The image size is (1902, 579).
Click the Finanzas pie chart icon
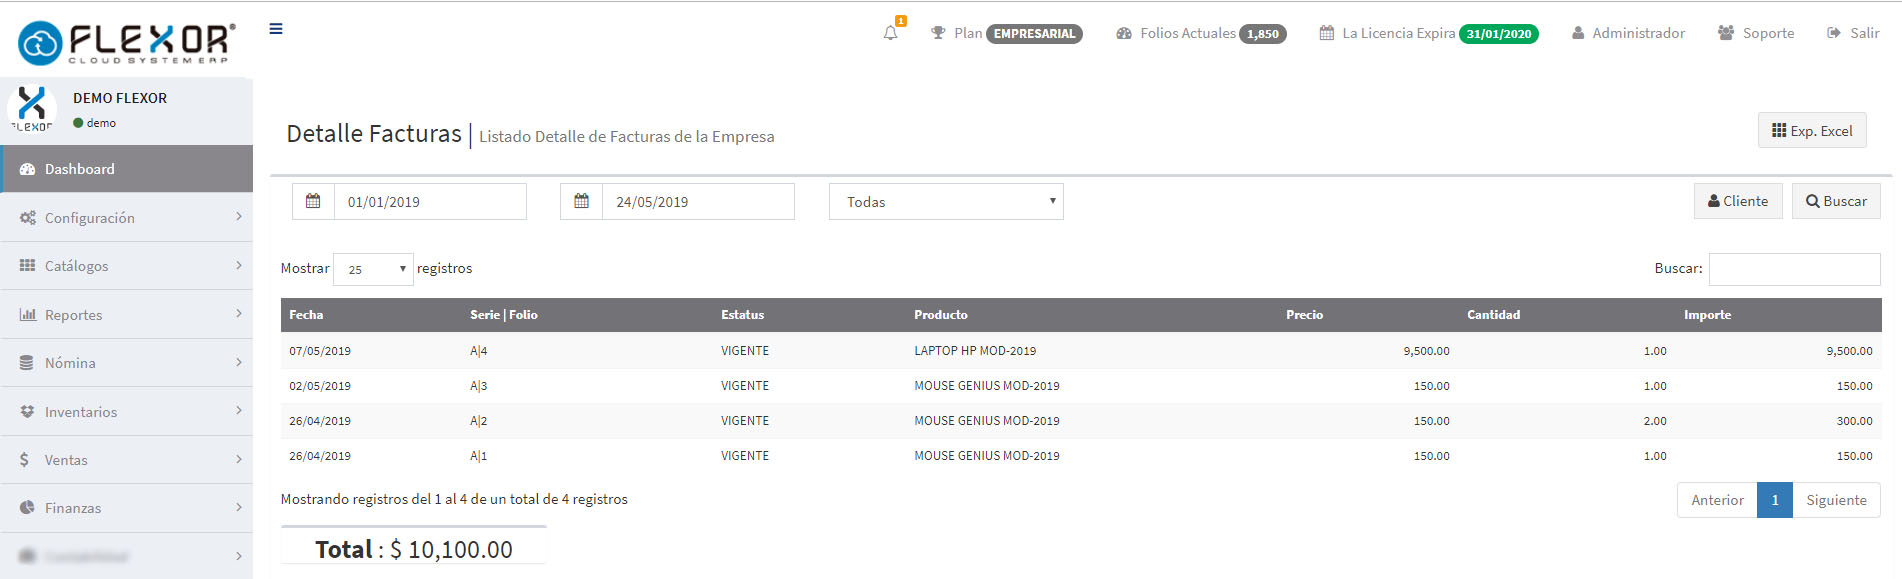click(x=27, y=508)
